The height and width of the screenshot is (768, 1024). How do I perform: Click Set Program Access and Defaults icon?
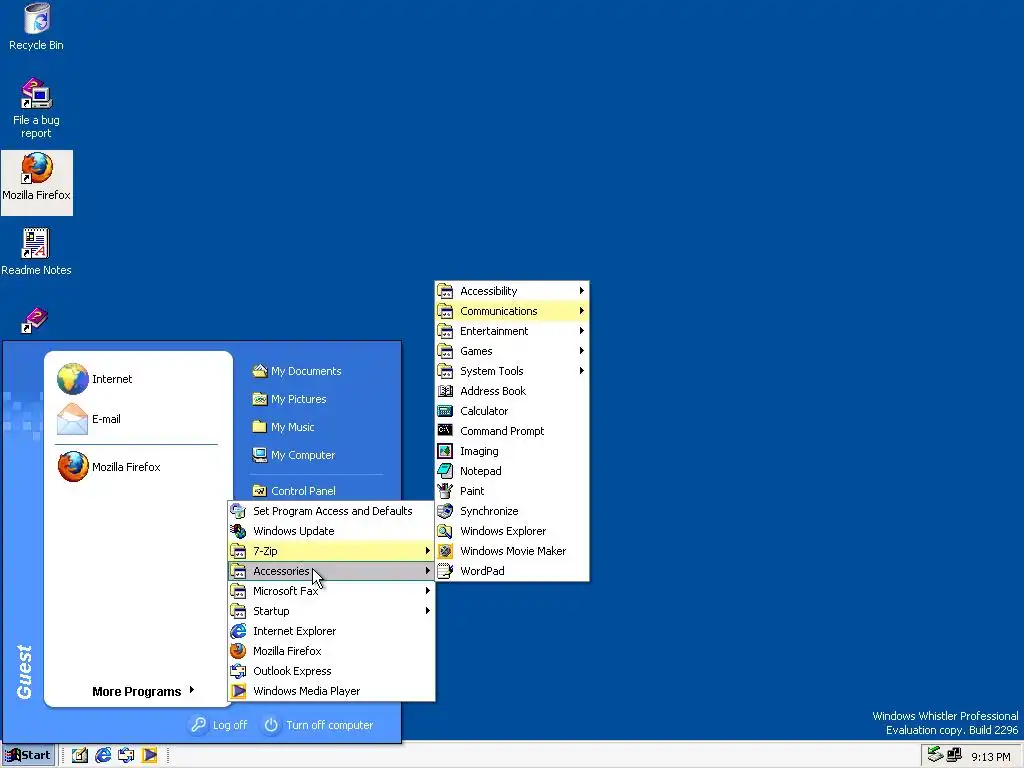coord(238,511)
